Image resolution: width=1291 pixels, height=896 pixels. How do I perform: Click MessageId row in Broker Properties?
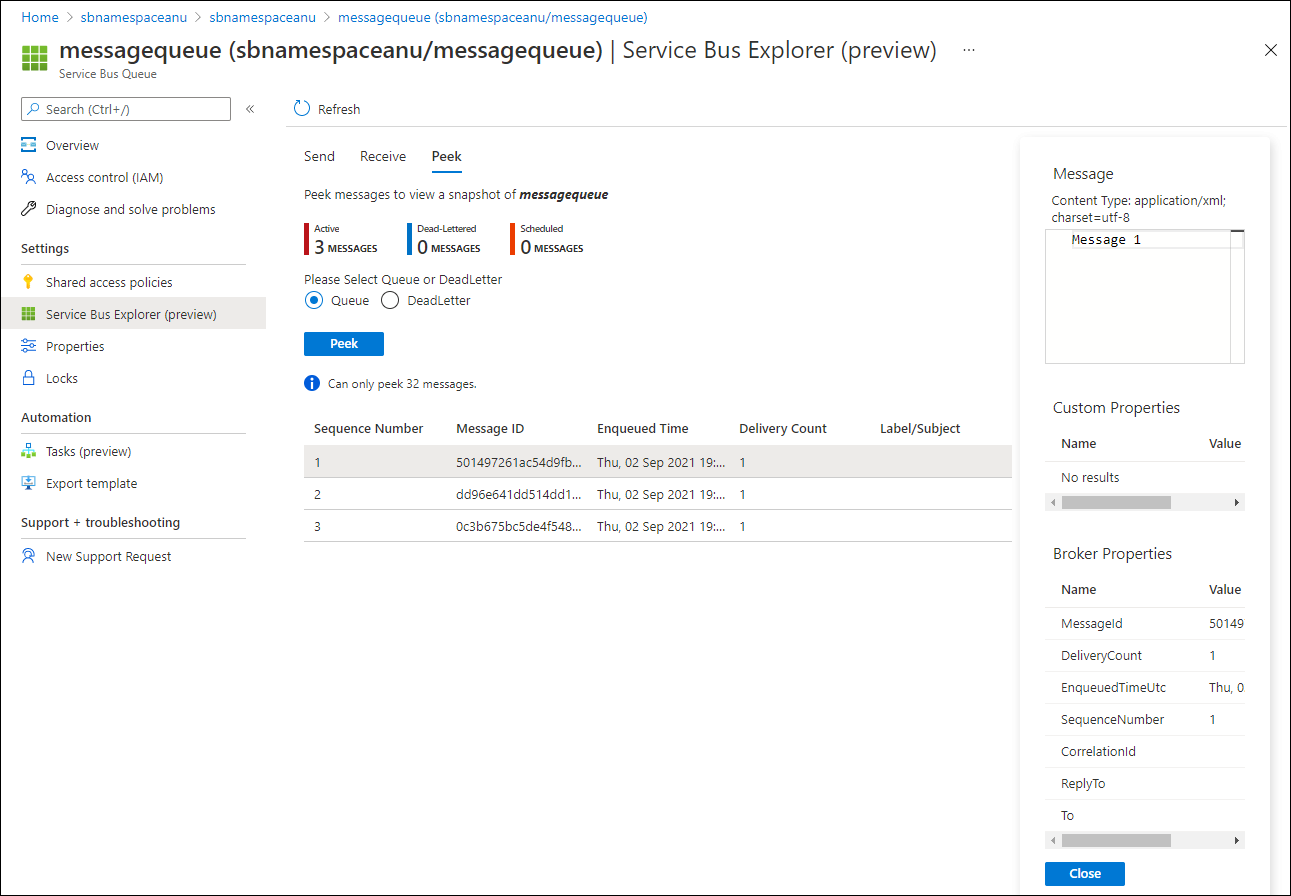tap(1145, 623)
